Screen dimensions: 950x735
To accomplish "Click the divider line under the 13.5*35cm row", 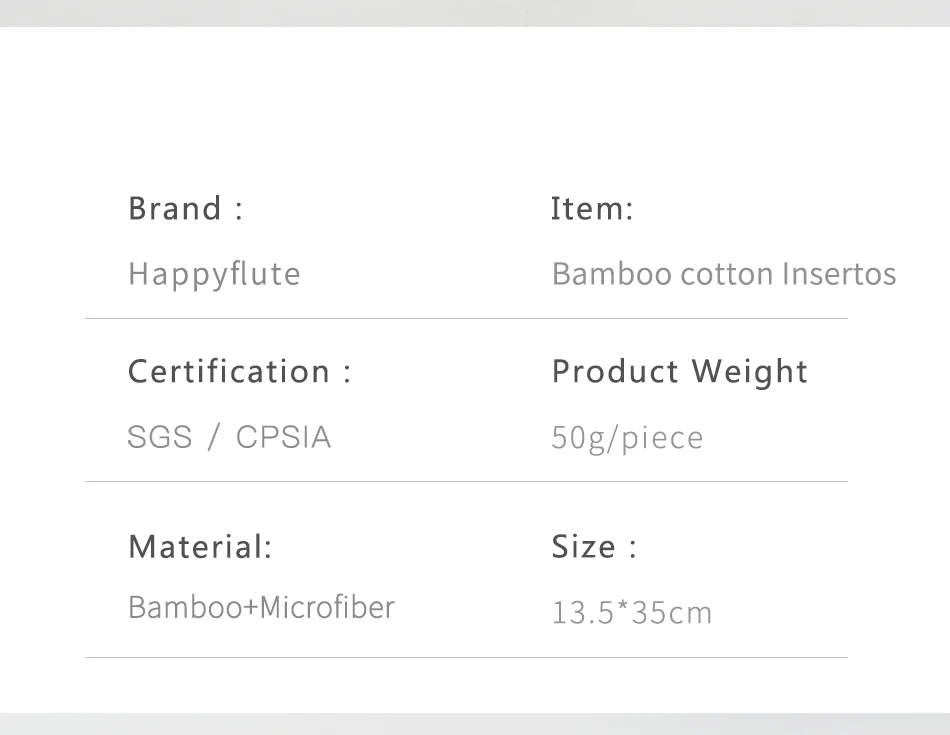I will [466, 658].
